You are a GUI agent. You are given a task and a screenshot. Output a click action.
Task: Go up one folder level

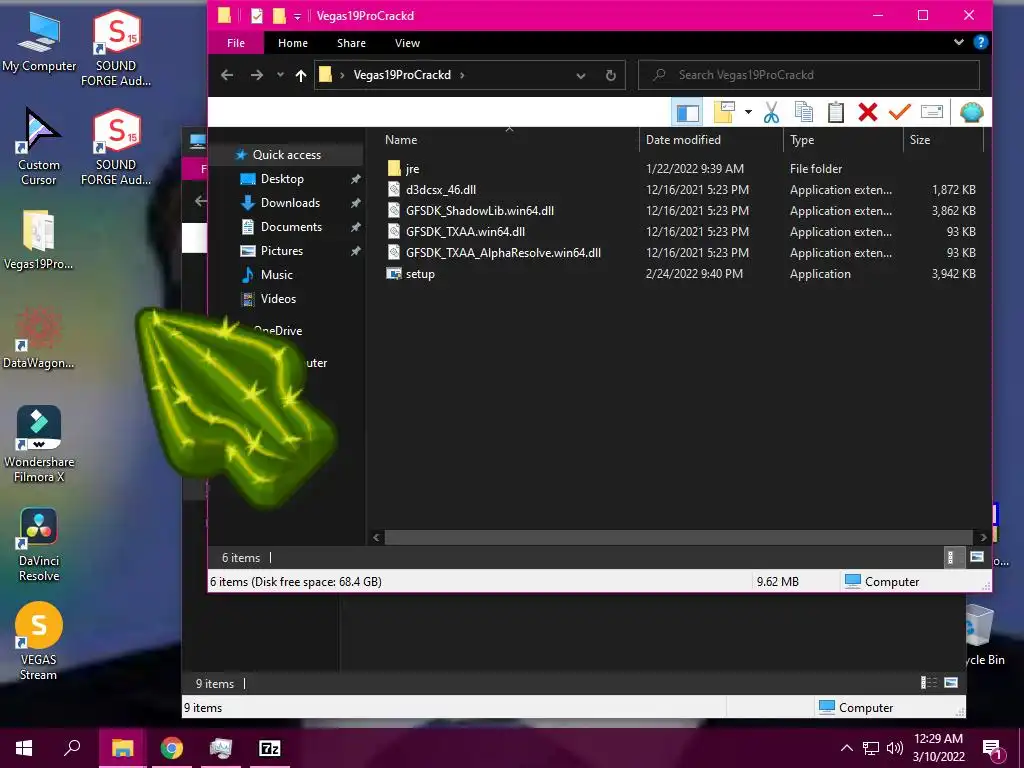click(300, 75)
